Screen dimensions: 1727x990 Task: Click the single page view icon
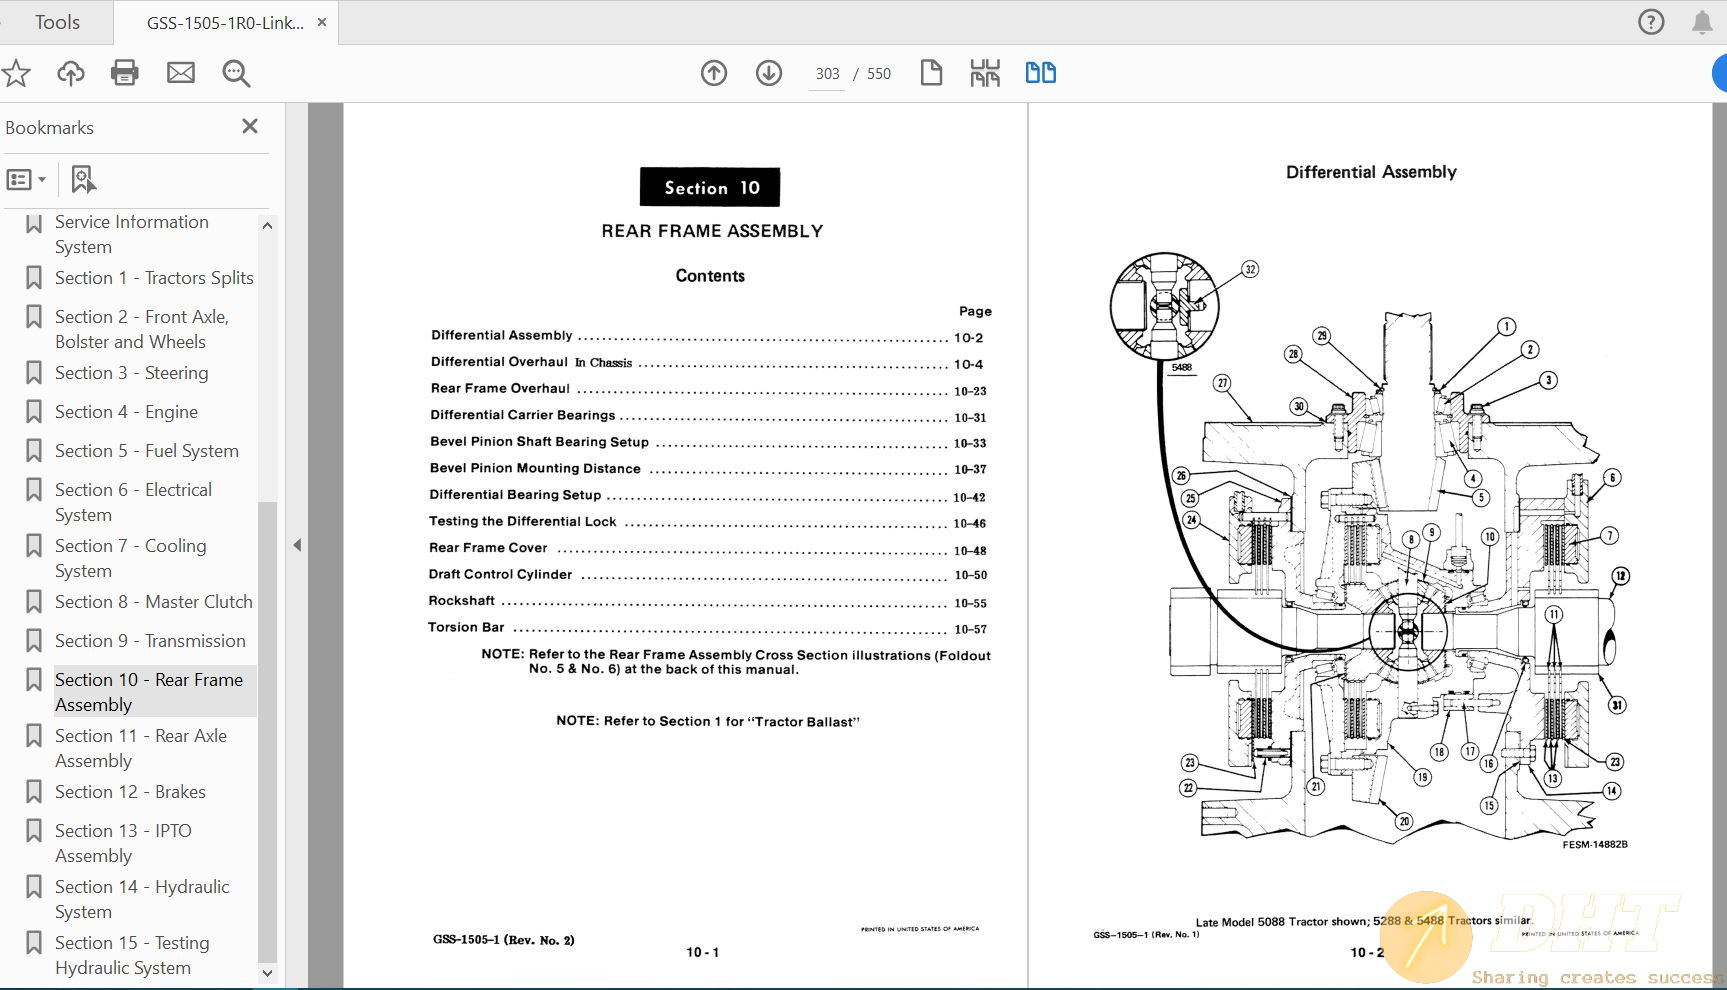pos(931,73)
